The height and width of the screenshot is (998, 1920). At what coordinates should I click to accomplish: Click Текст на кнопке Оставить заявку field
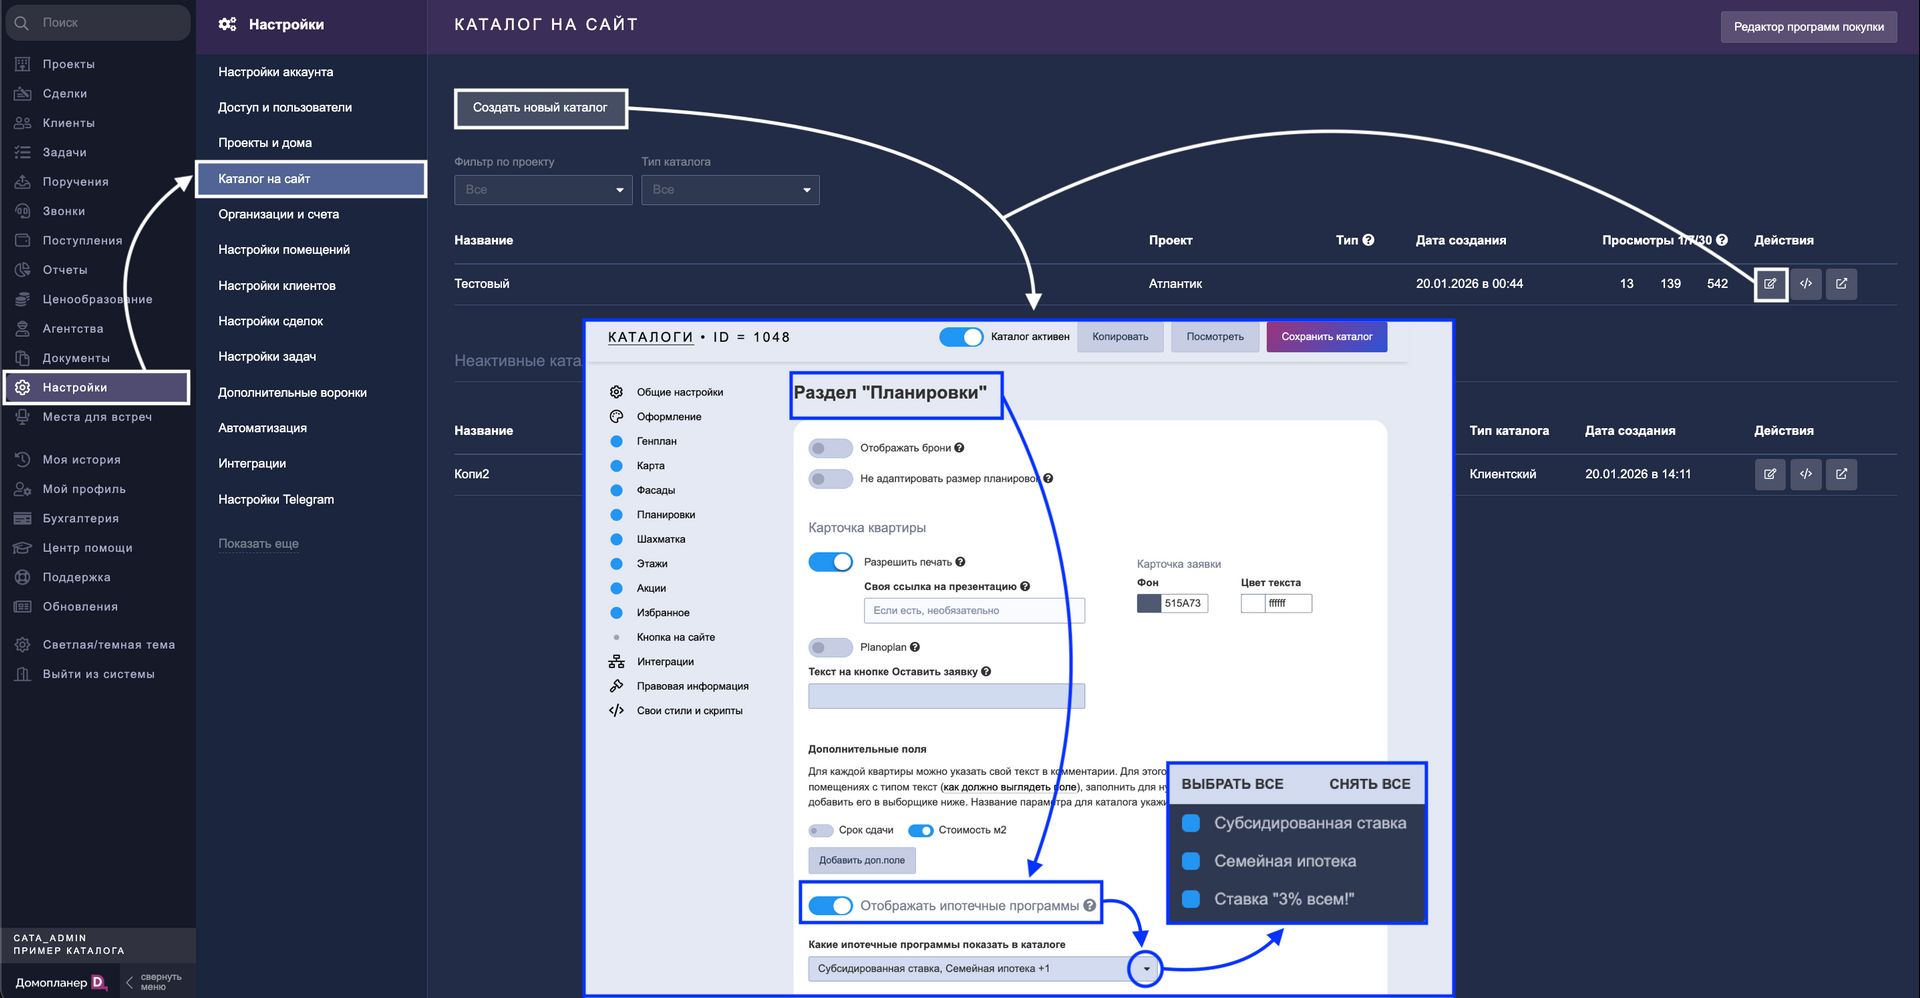point(946,696)
